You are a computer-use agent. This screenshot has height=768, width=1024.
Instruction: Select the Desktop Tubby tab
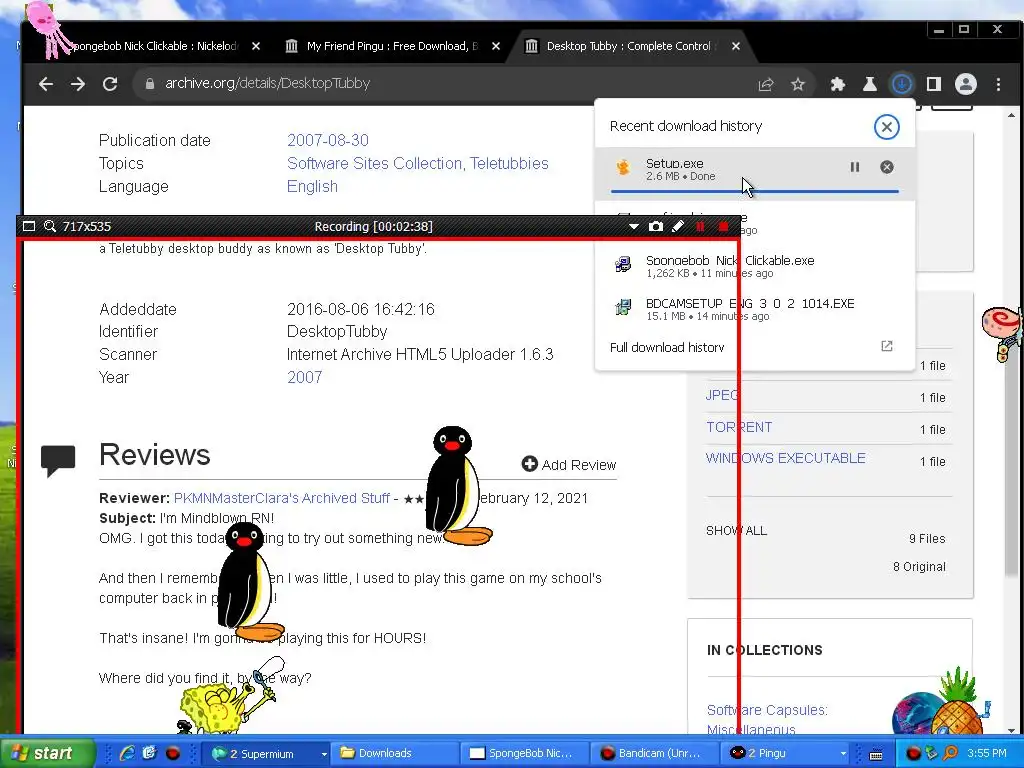click(627, 46)
